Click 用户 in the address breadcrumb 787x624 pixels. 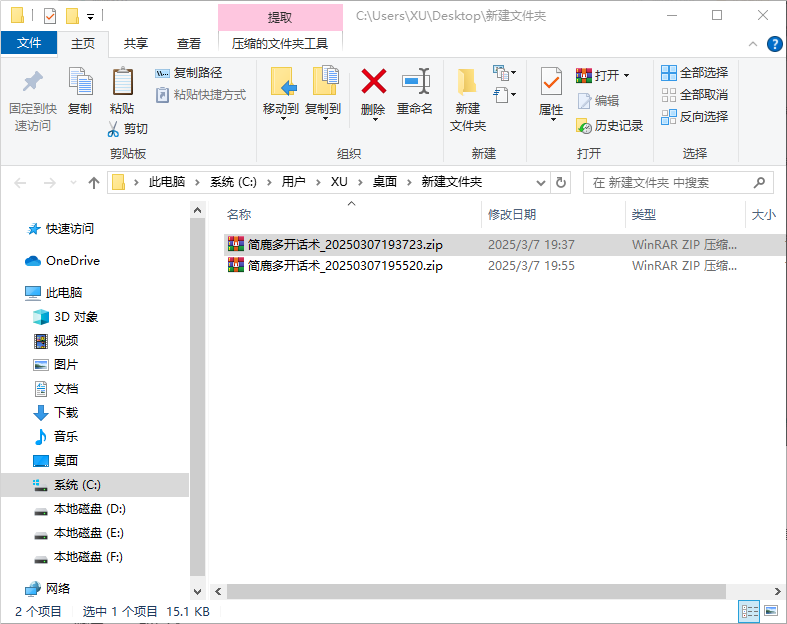(293, 182)
